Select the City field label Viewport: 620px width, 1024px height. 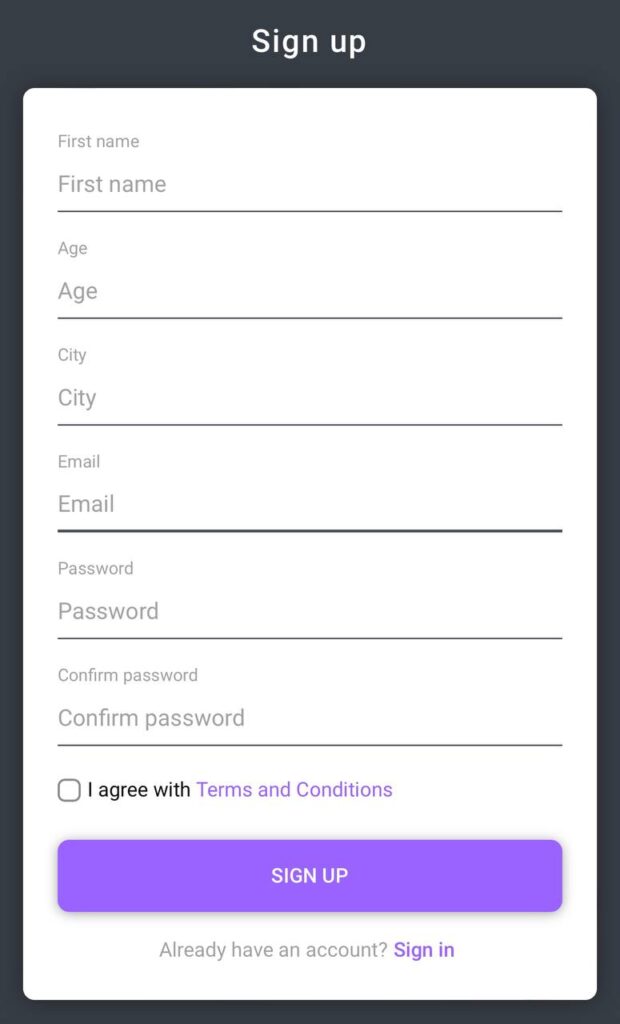tap(71, 355)
